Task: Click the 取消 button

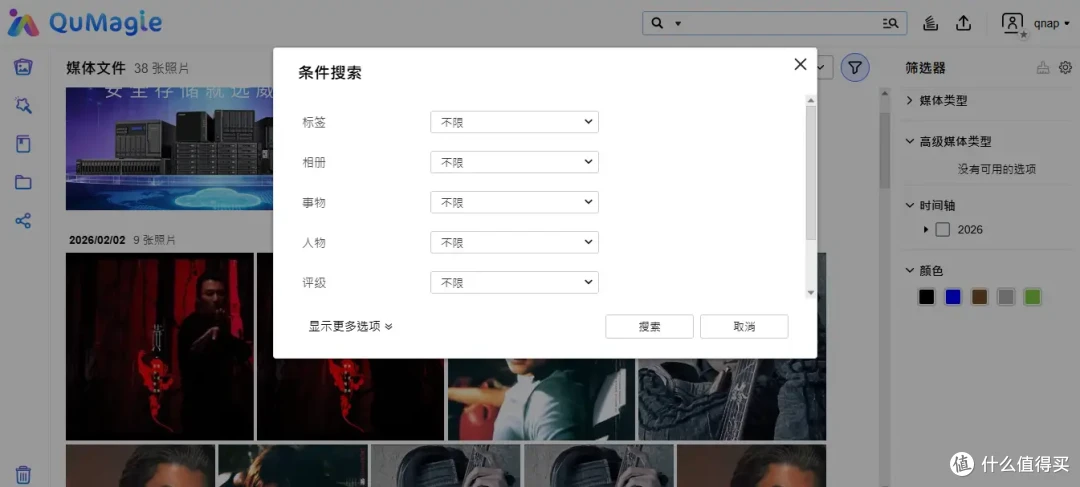Action: pos(745,327)
